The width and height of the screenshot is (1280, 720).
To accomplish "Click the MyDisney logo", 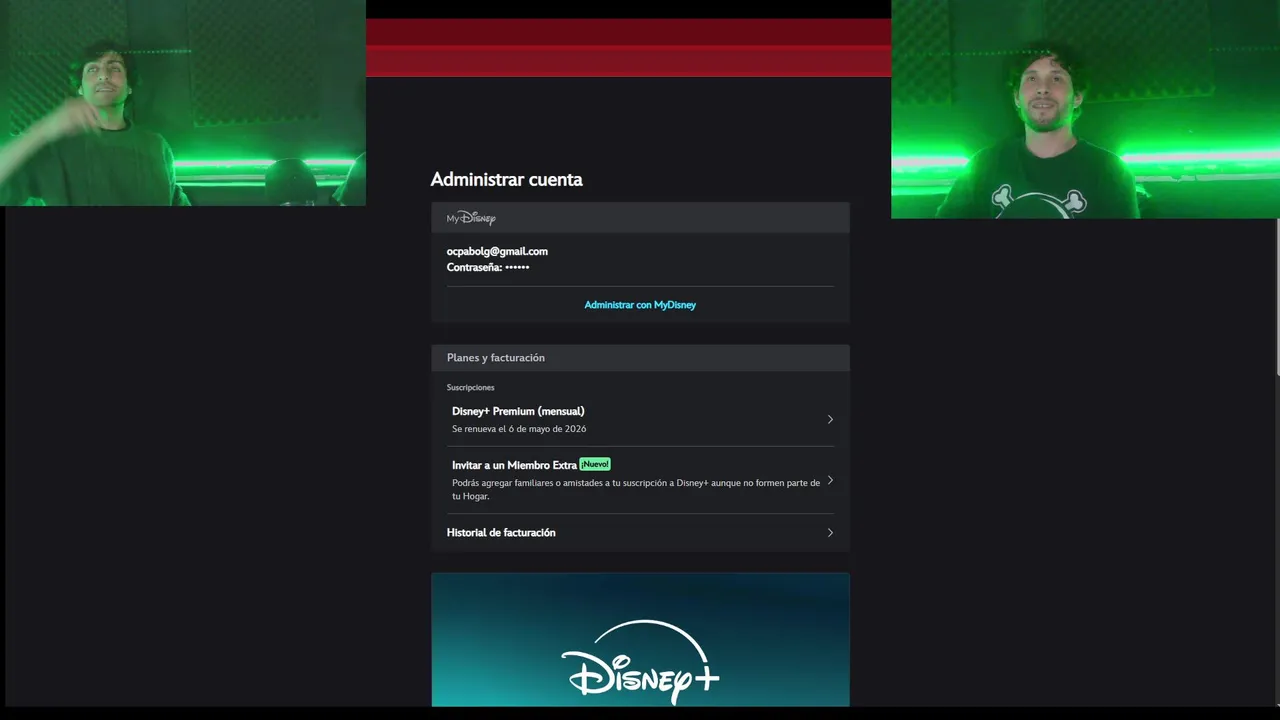I will pyautogui.click(x=471, y=218).
